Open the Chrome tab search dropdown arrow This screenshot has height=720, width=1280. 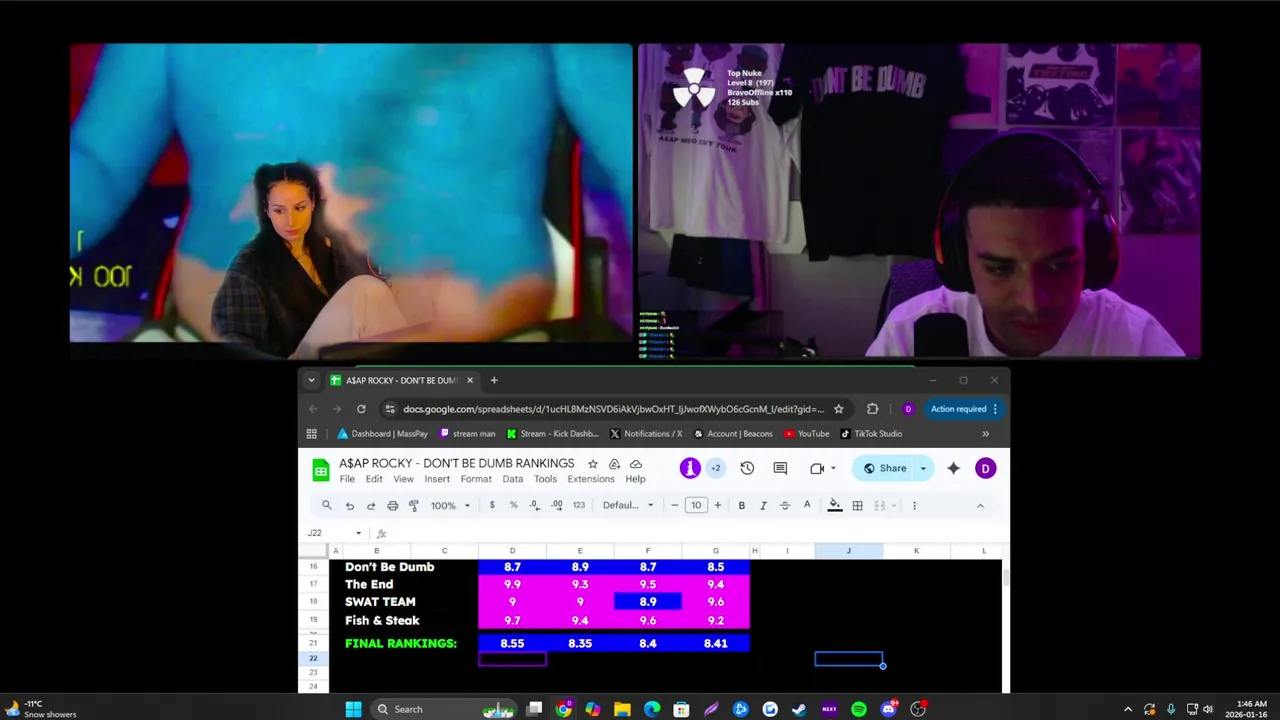tap(311, 380)
